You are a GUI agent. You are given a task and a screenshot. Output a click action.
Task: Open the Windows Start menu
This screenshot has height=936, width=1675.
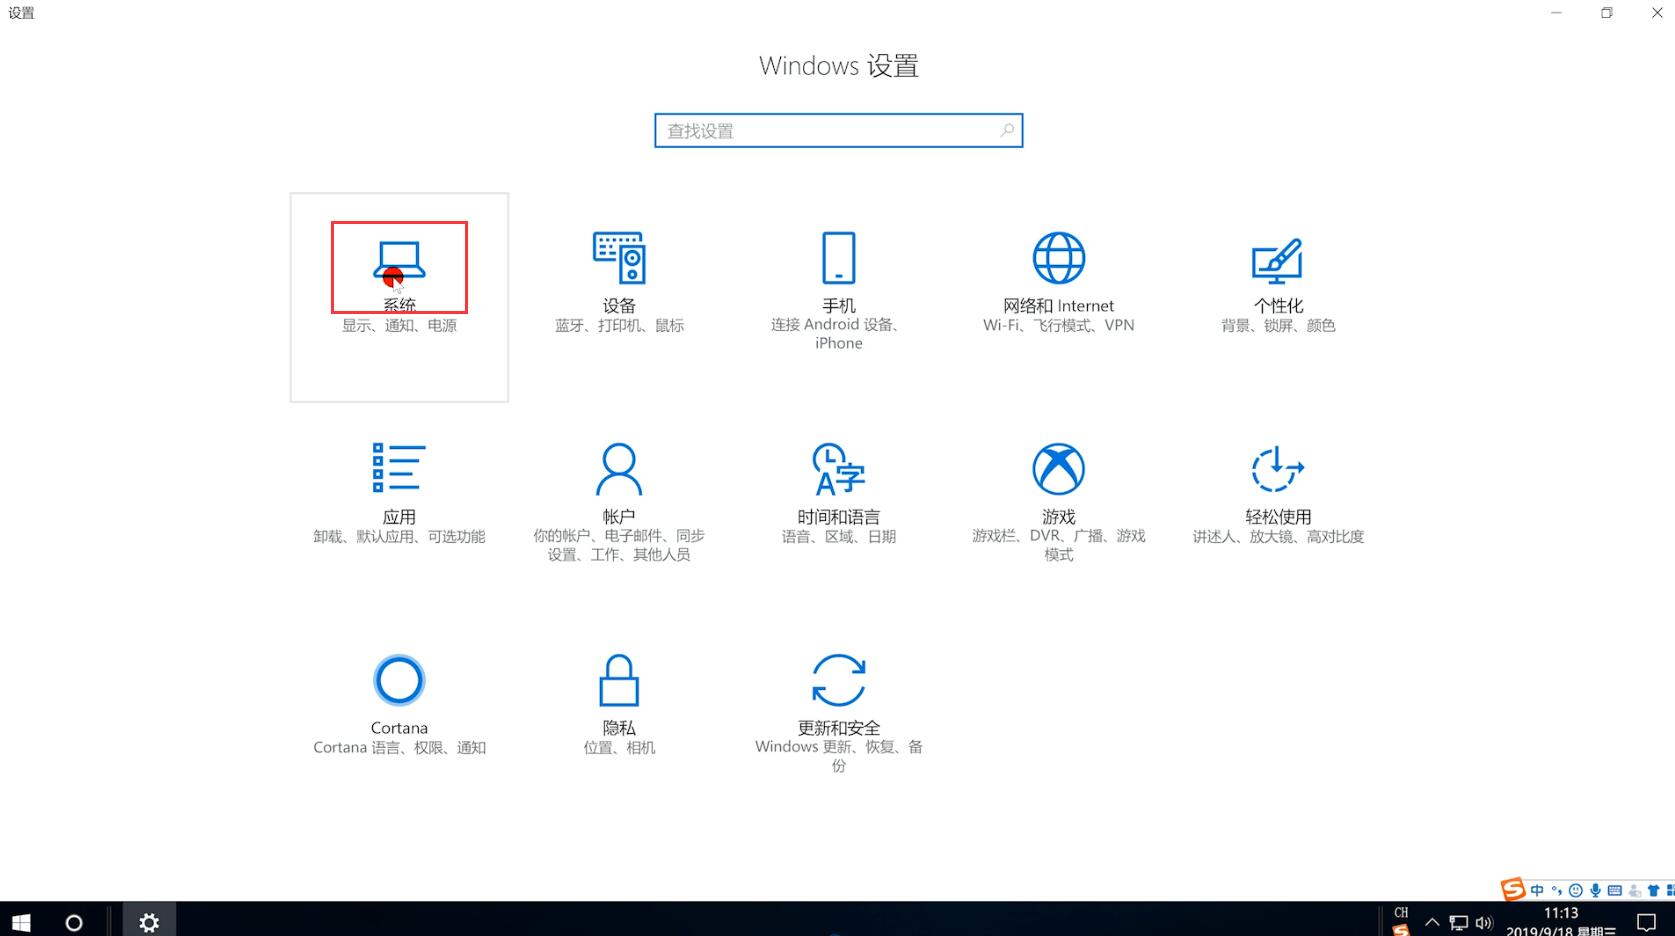pyautogui.click(x=21, y=922)
